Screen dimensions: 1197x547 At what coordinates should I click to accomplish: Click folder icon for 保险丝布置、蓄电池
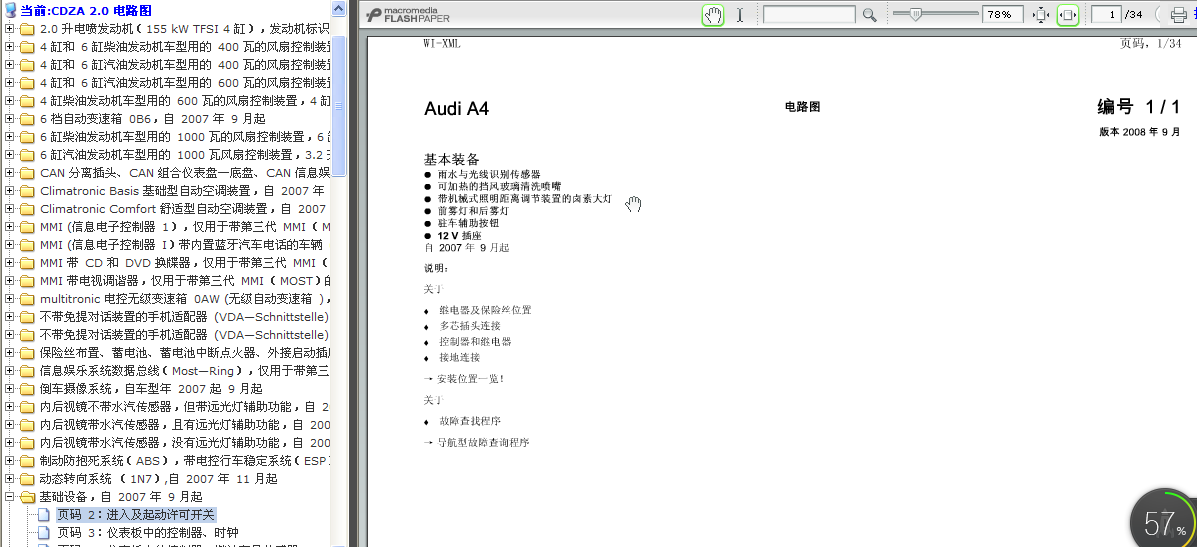click(x=27, y=353)
